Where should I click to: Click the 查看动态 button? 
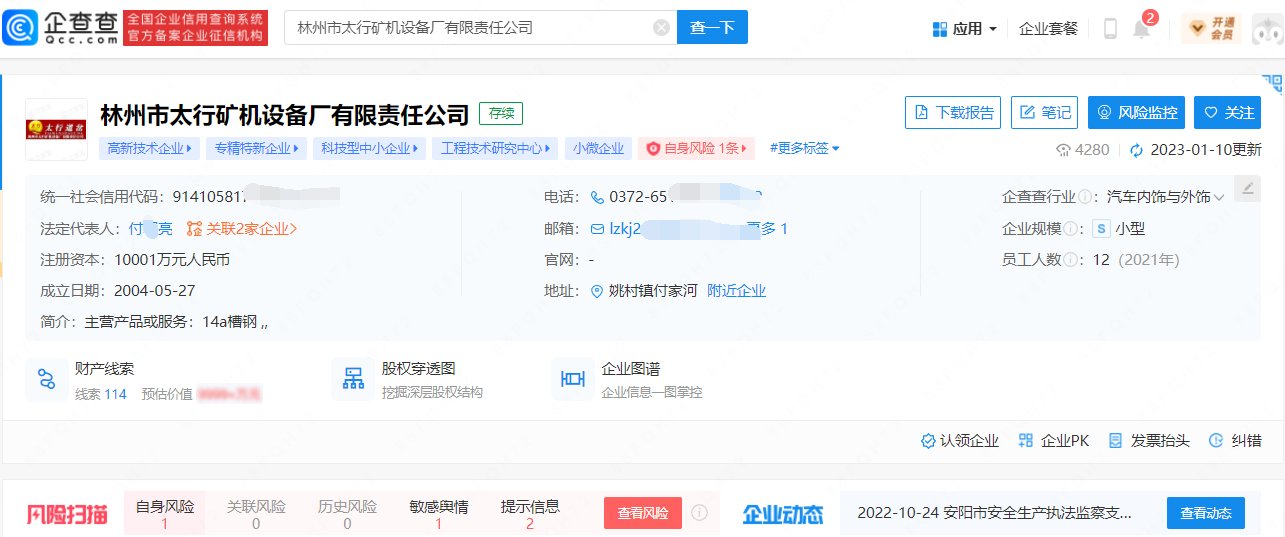[1205, 513]
